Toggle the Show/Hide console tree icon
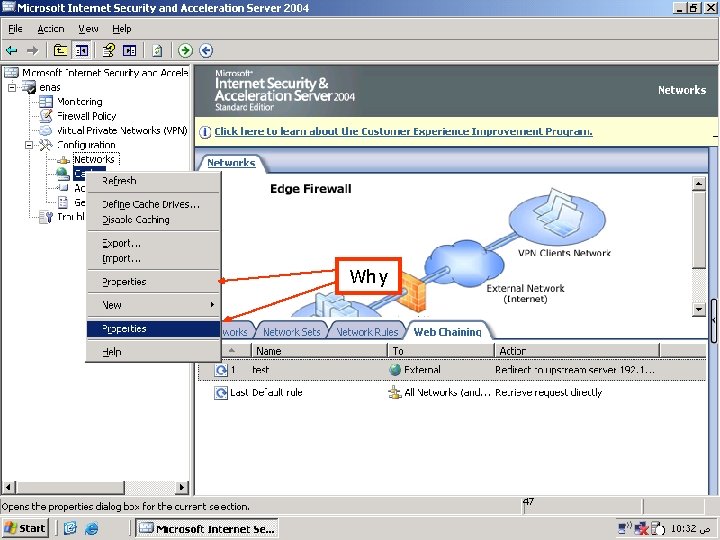 [x=82, y=50]
